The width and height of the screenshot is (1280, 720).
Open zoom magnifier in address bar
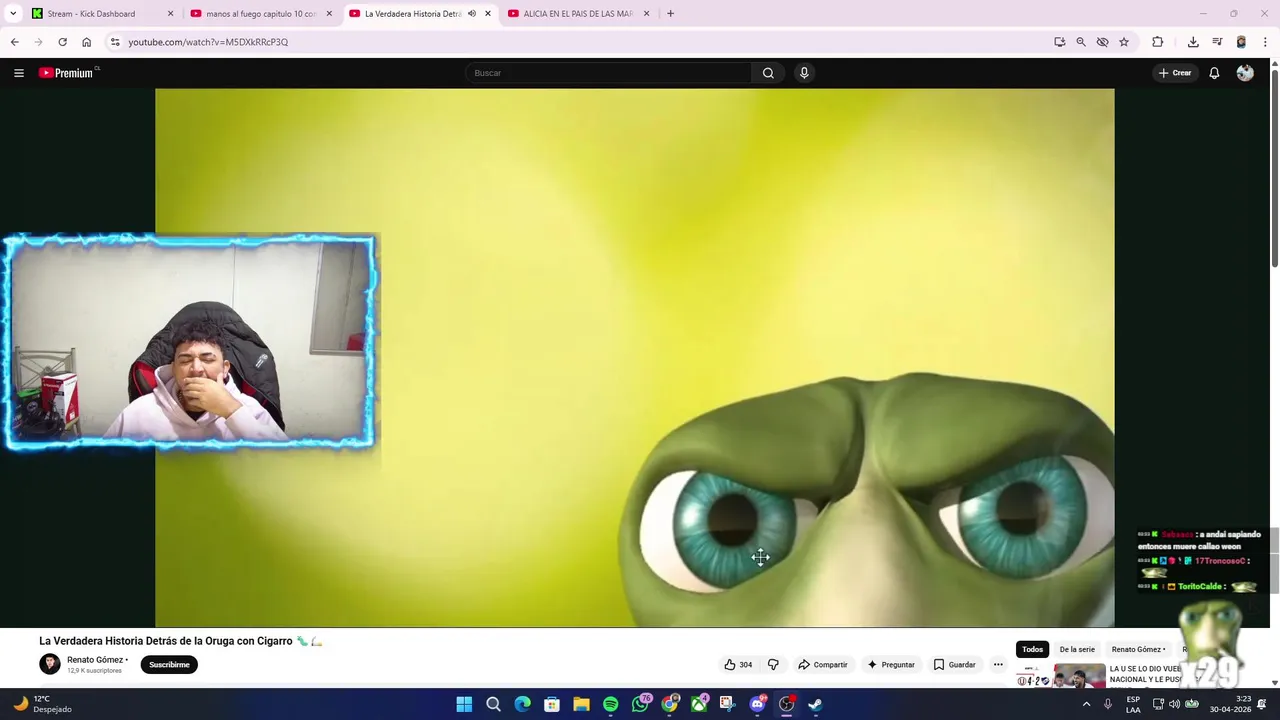pyautogui.click(x=1081, y=42)
